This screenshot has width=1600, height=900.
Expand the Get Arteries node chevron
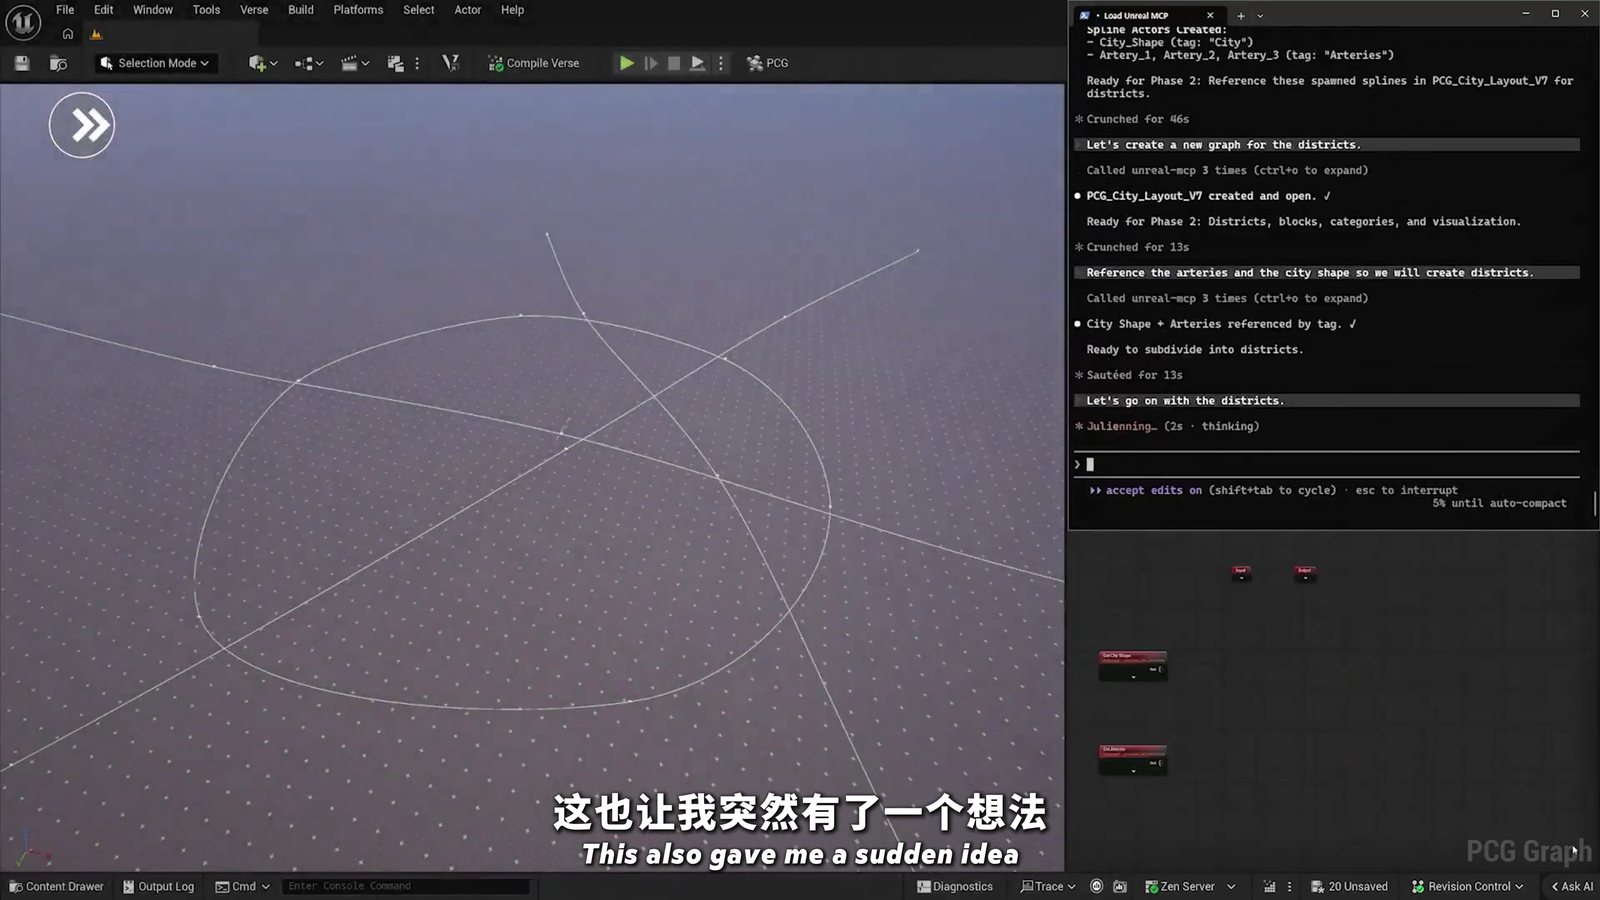click(x=1133, y=771)
